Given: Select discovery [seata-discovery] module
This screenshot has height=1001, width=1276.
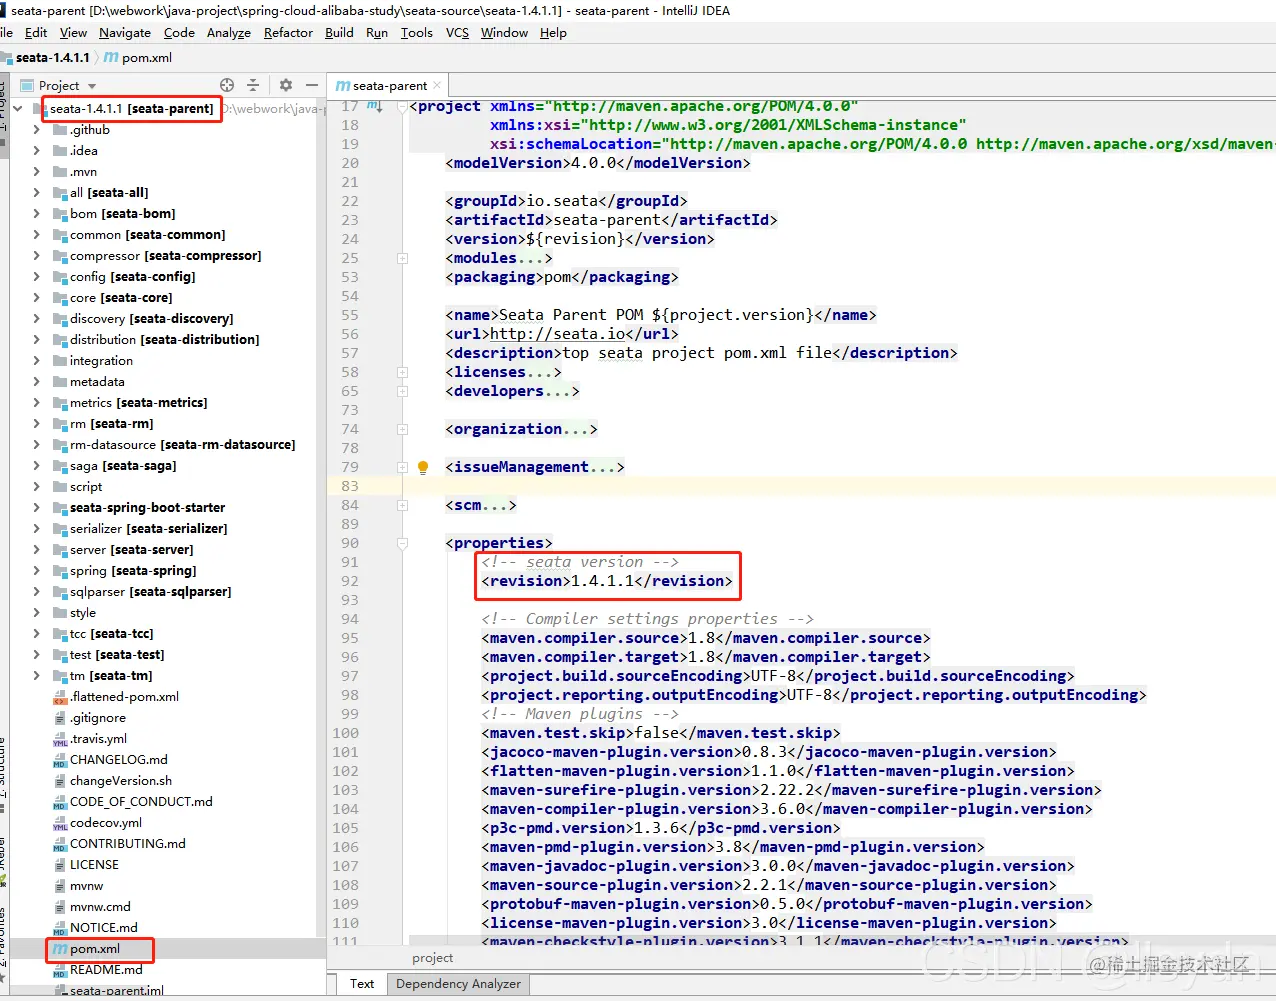Looking at the screenshot, I should click(x=151, y=319).
